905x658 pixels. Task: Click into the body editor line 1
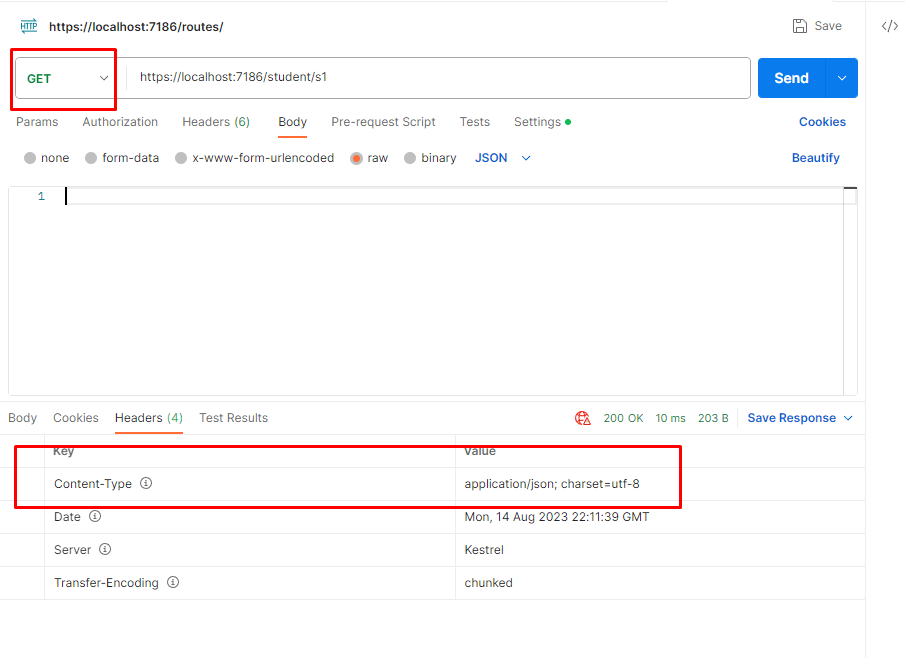coord(453,196)
